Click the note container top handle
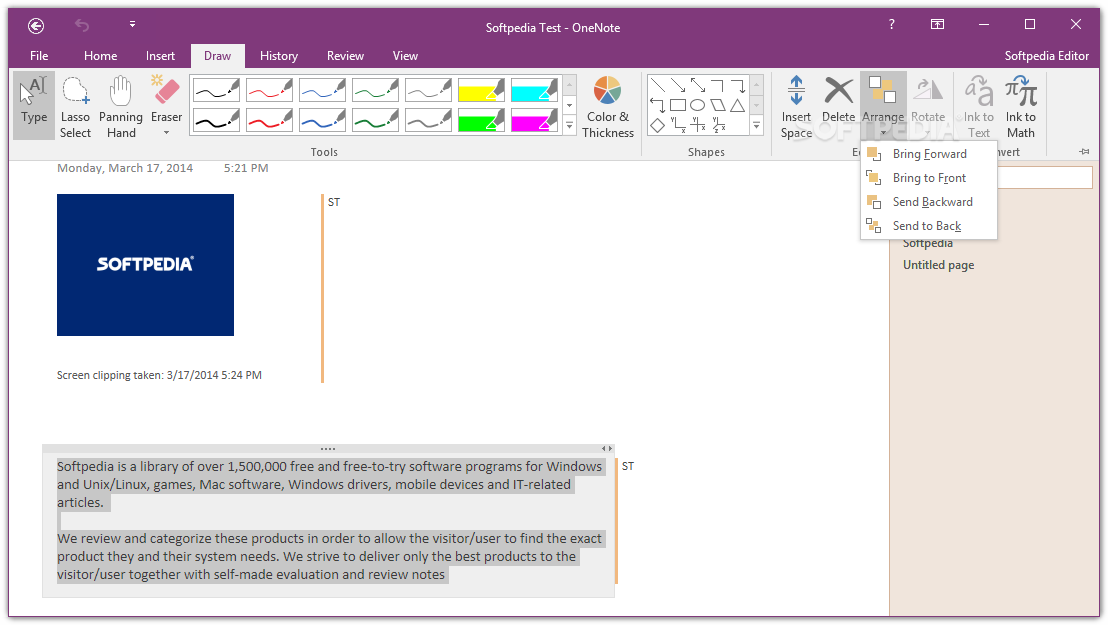 [x=328, y=448]
